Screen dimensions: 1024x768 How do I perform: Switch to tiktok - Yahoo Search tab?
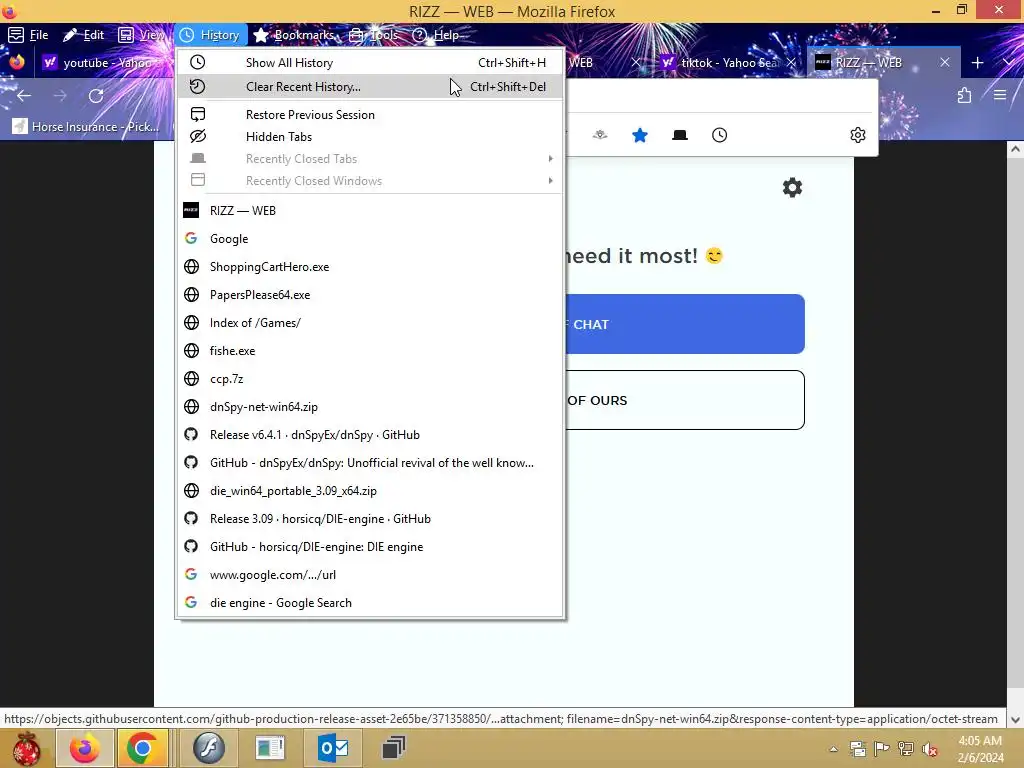tap(718, 63)
